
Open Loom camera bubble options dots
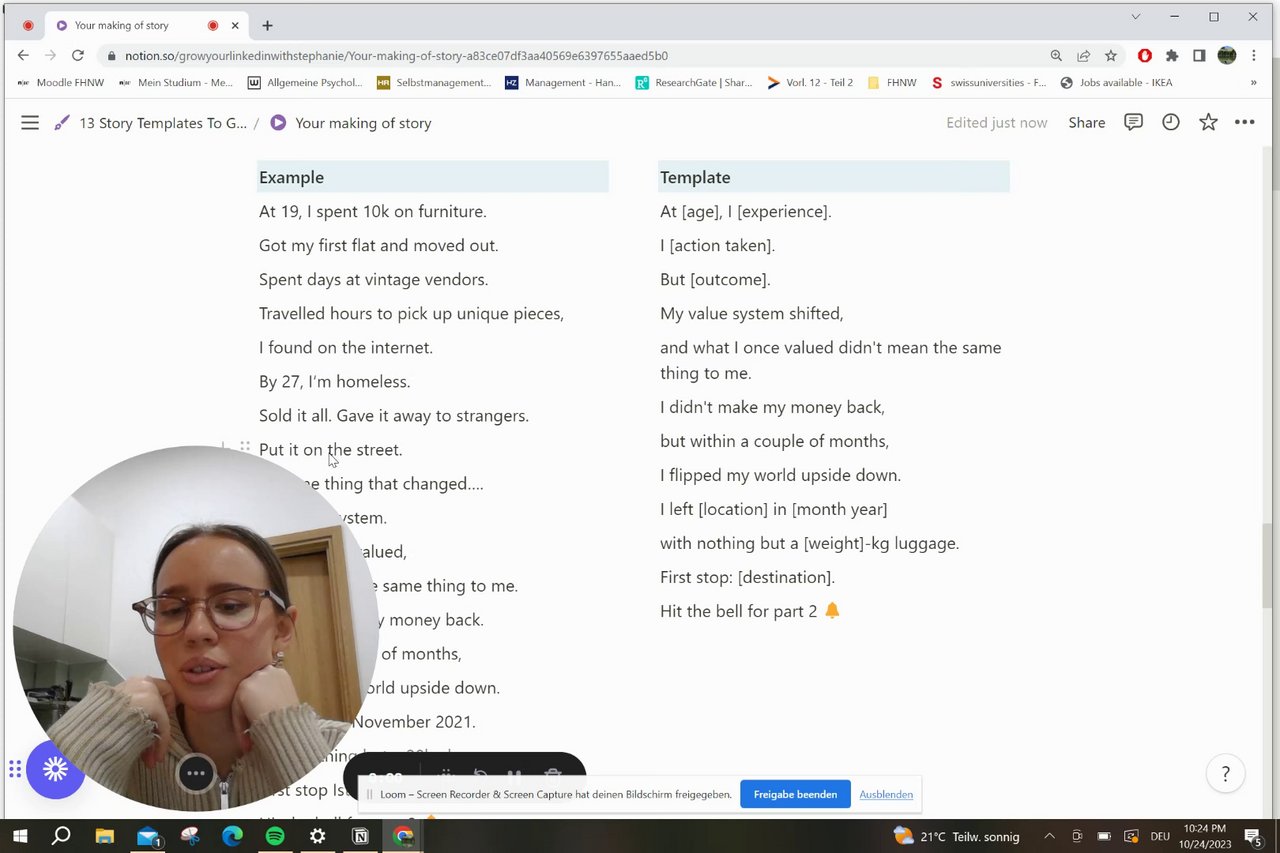pos(196,773)
